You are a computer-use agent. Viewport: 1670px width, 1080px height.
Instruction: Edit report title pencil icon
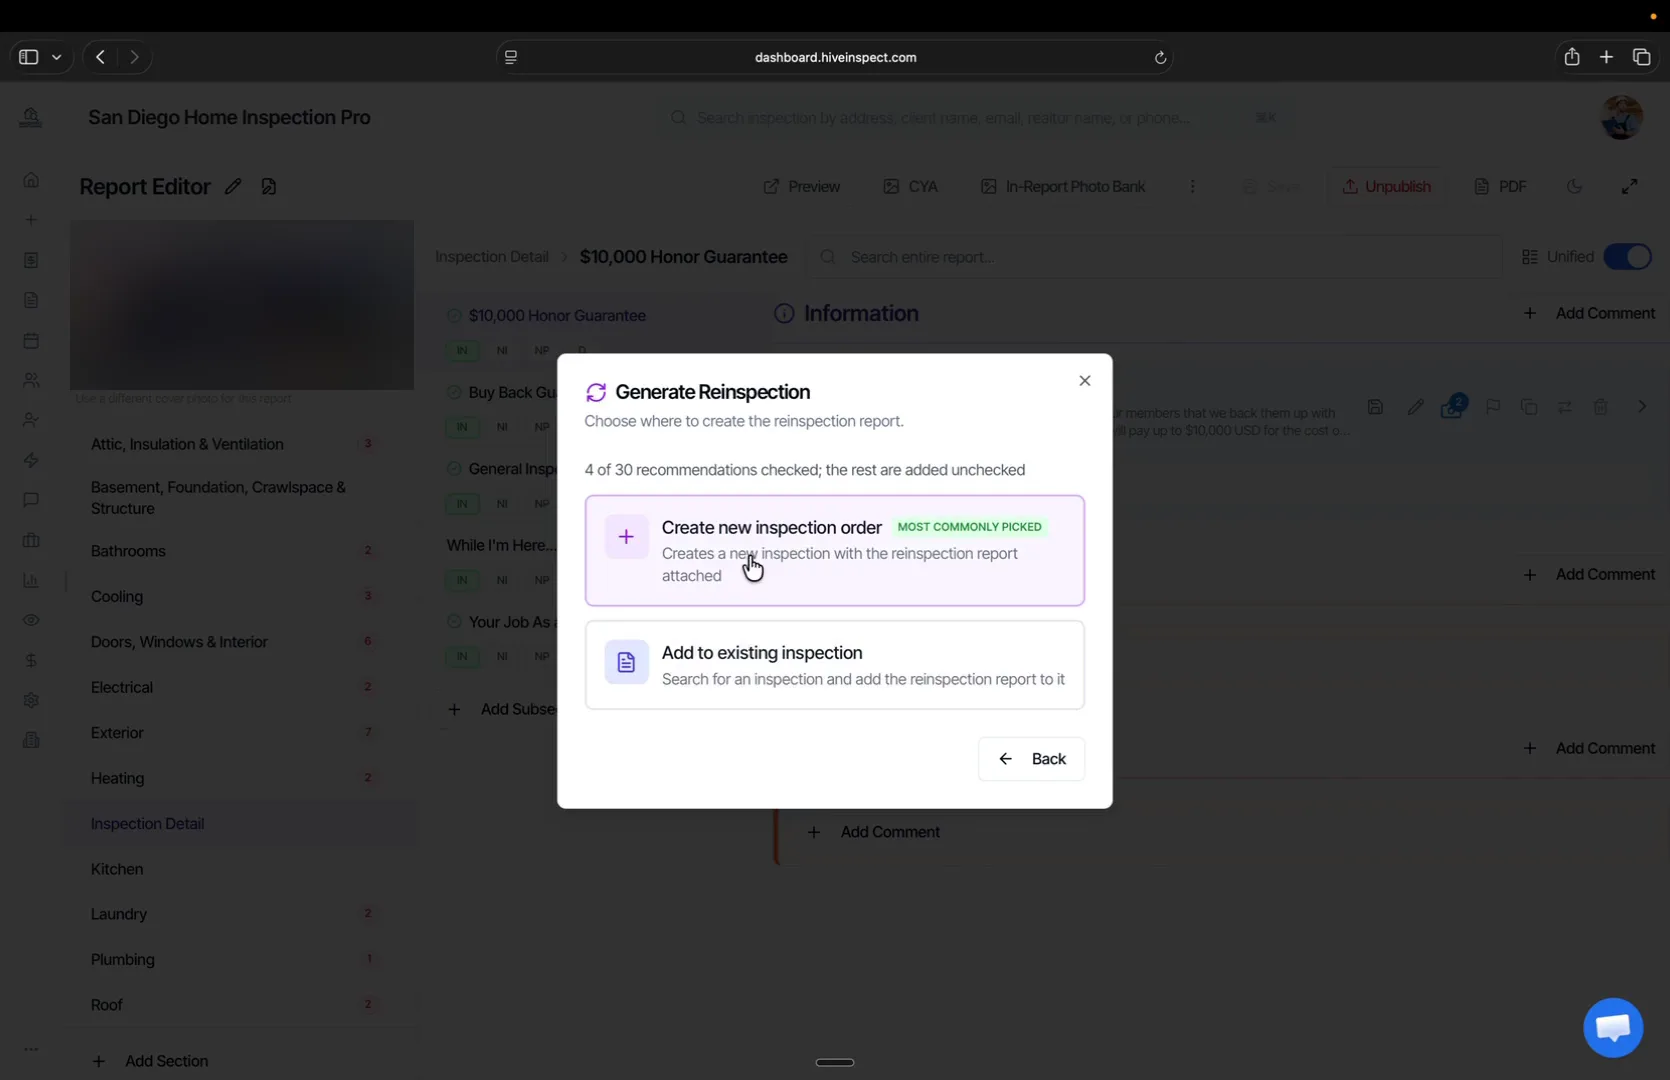tap(233, 187)
